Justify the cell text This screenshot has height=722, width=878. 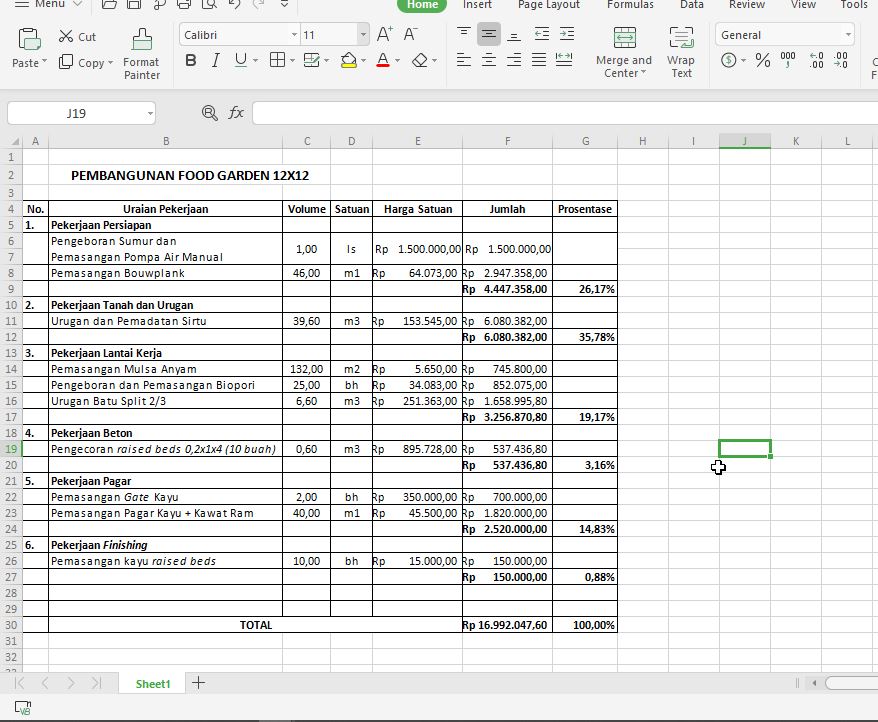tap(539, 59)
